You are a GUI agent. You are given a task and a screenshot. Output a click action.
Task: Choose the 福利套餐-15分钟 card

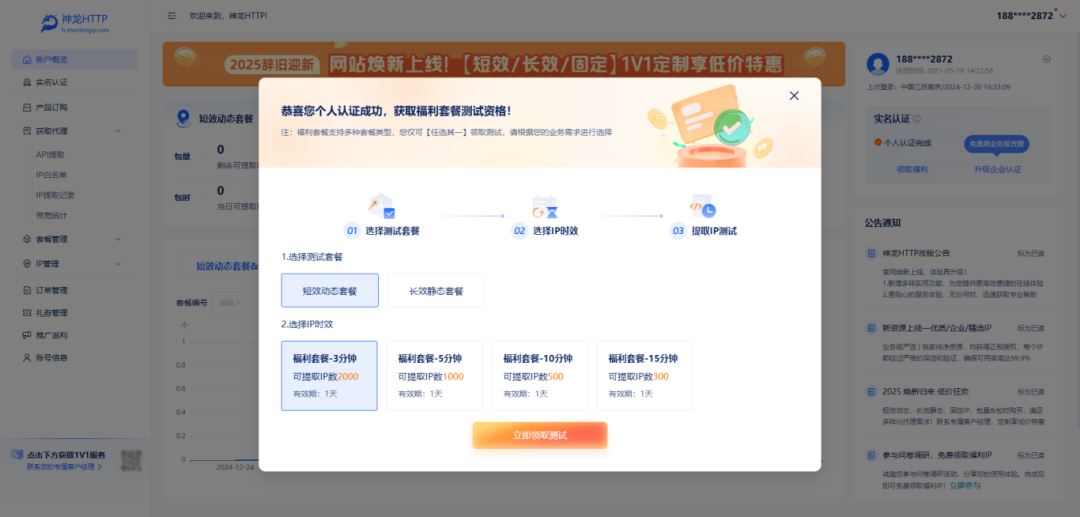[x=645, y=376]
